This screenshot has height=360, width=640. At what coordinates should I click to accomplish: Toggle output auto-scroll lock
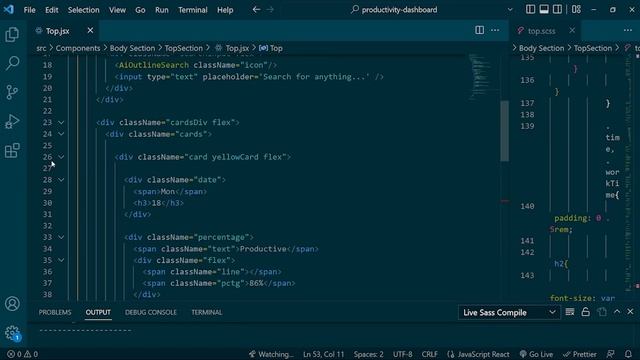coord(586,312)
